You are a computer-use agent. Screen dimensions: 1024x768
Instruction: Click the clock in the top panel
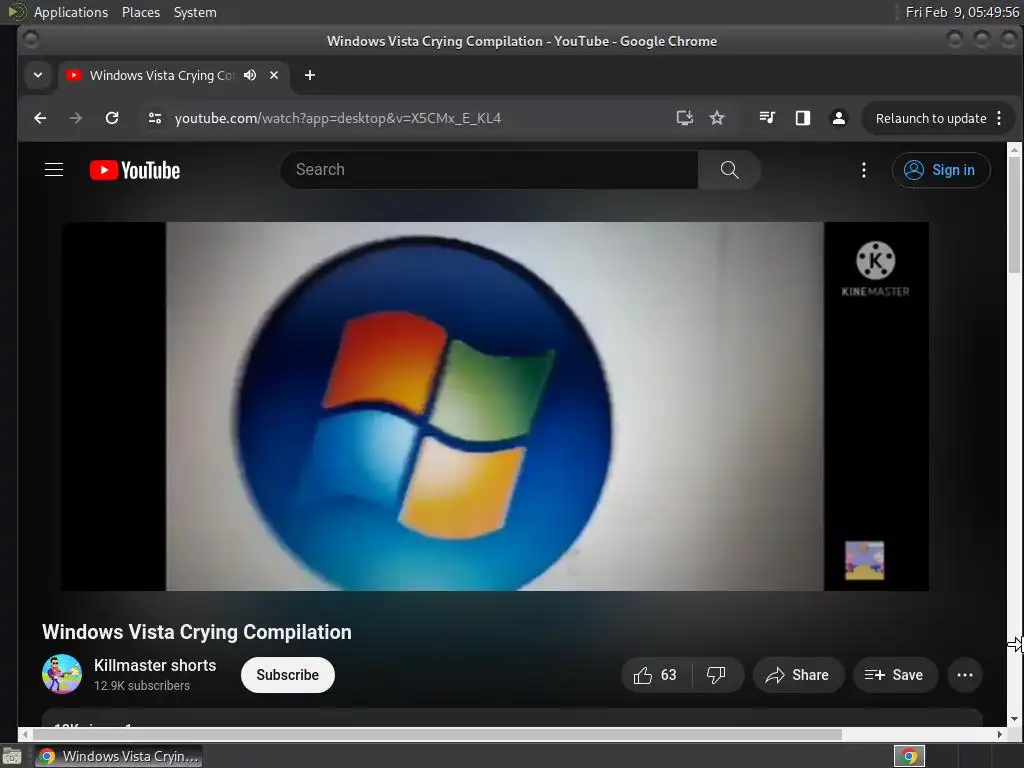click(962, 12)
